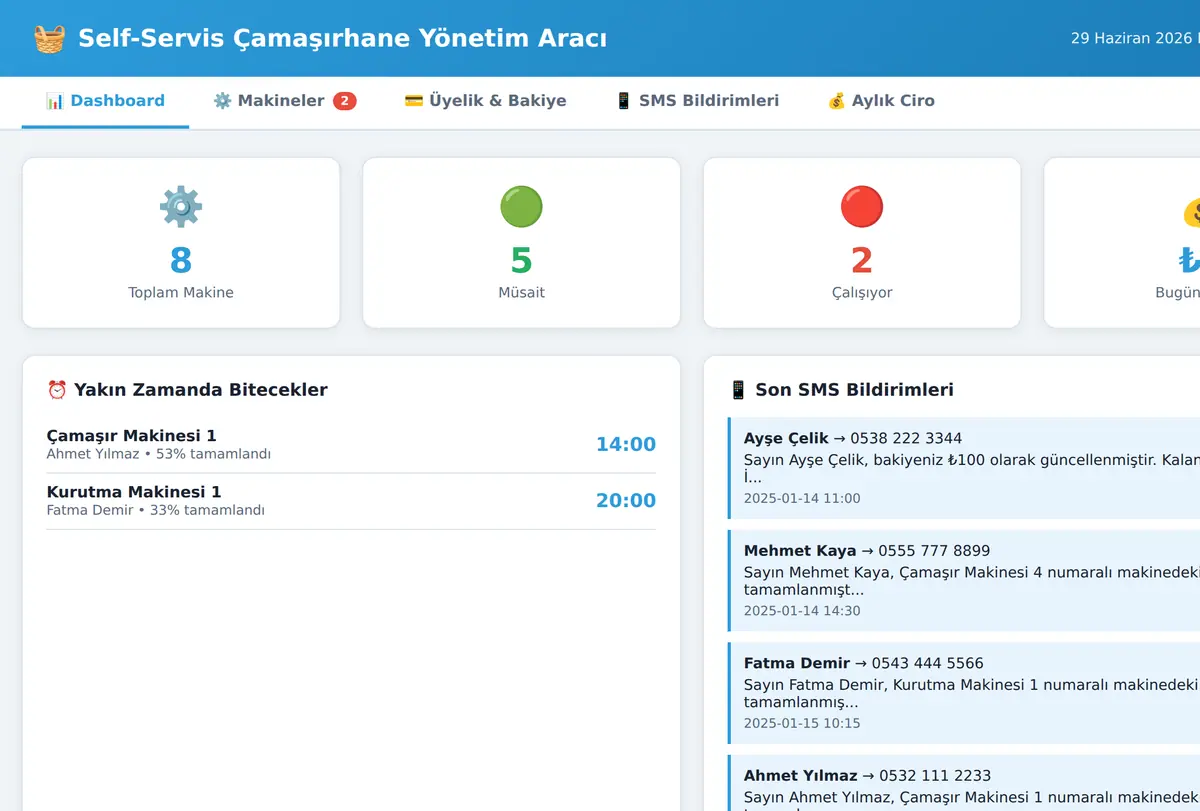Click the timestamp 2025-01-15 10:15

pos(802,723)
